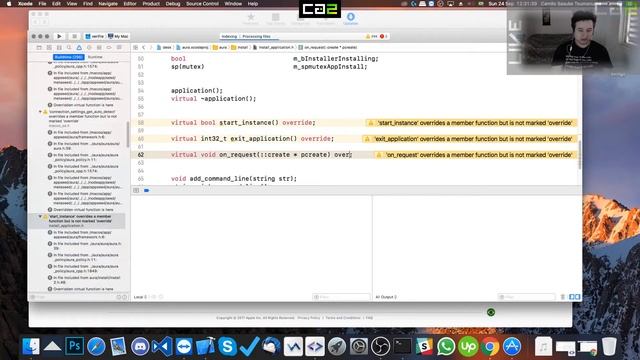The width and height of the screenshot is (640, 360).
Task: Open the Source Control menu
Action: [x=202, y=4]
